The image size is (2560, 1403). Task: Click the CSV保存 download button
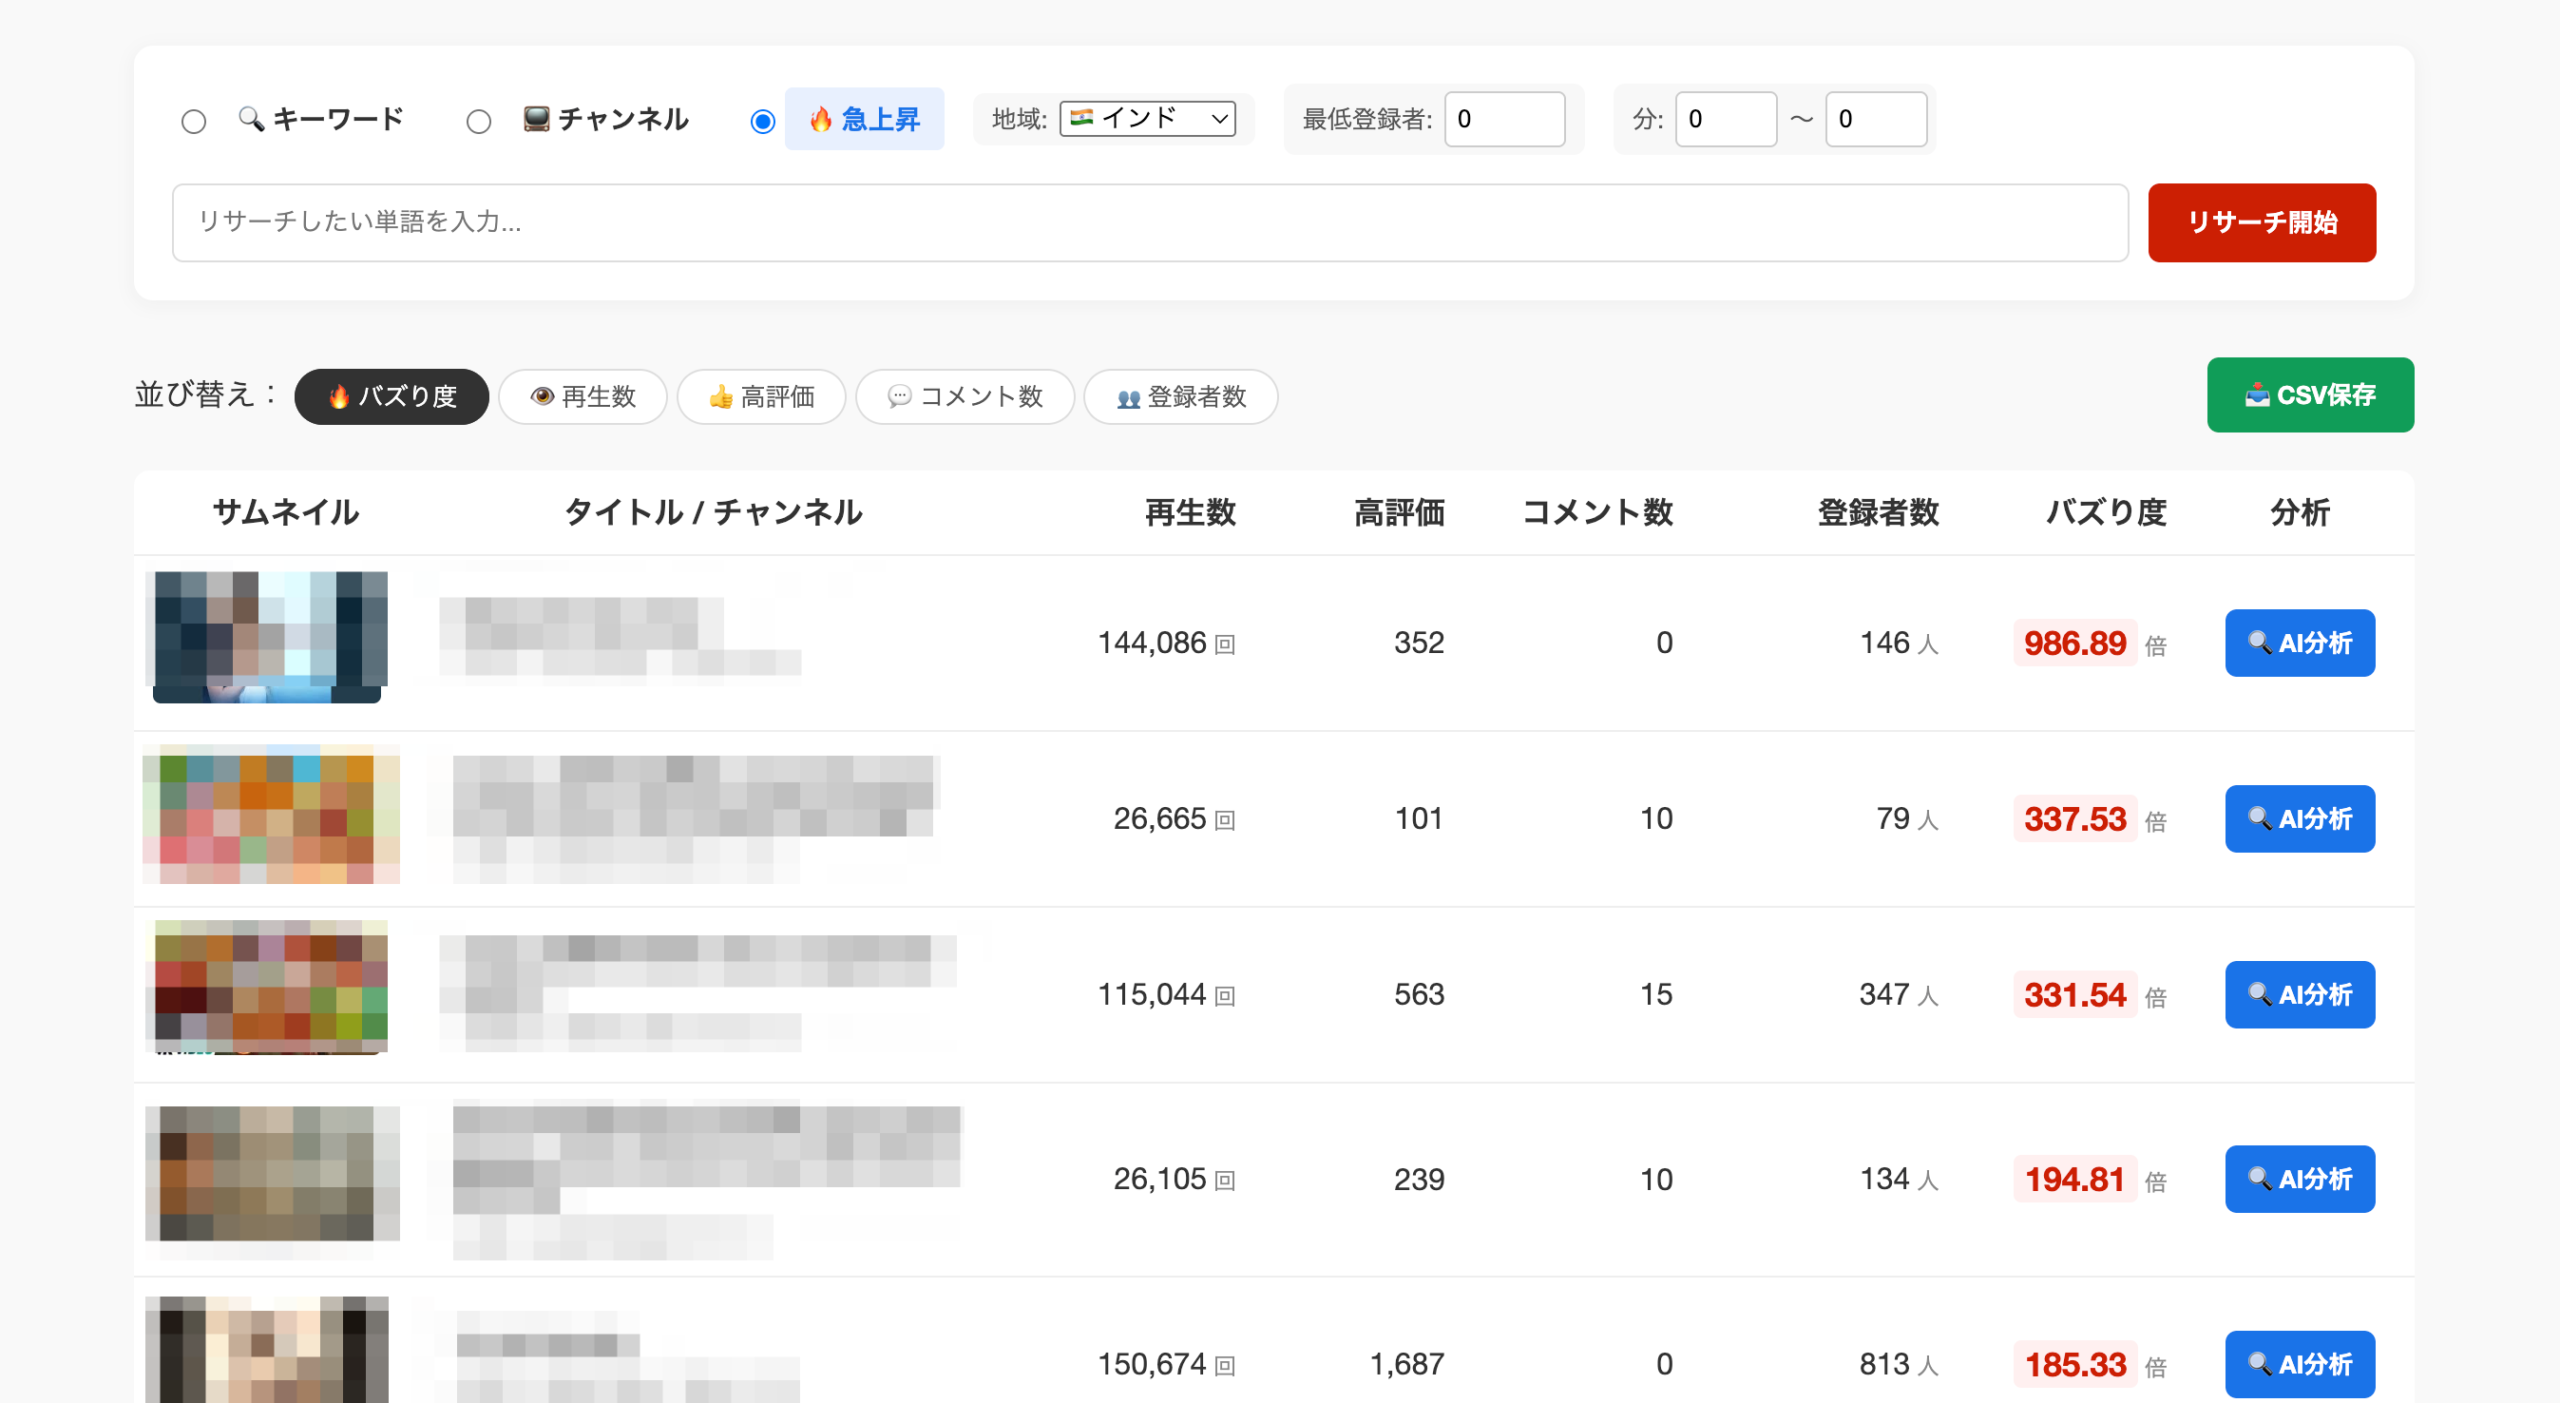point(2309,394)
